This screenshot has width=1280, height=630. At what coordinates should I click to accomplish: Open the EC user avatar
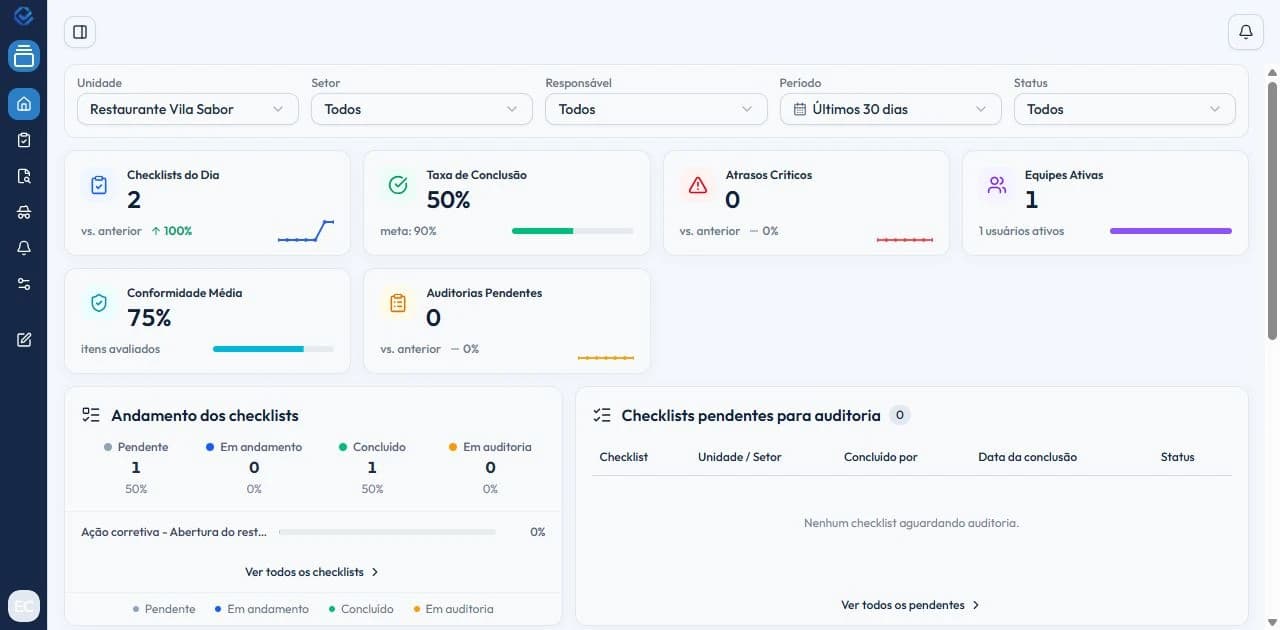coord(24,605)
